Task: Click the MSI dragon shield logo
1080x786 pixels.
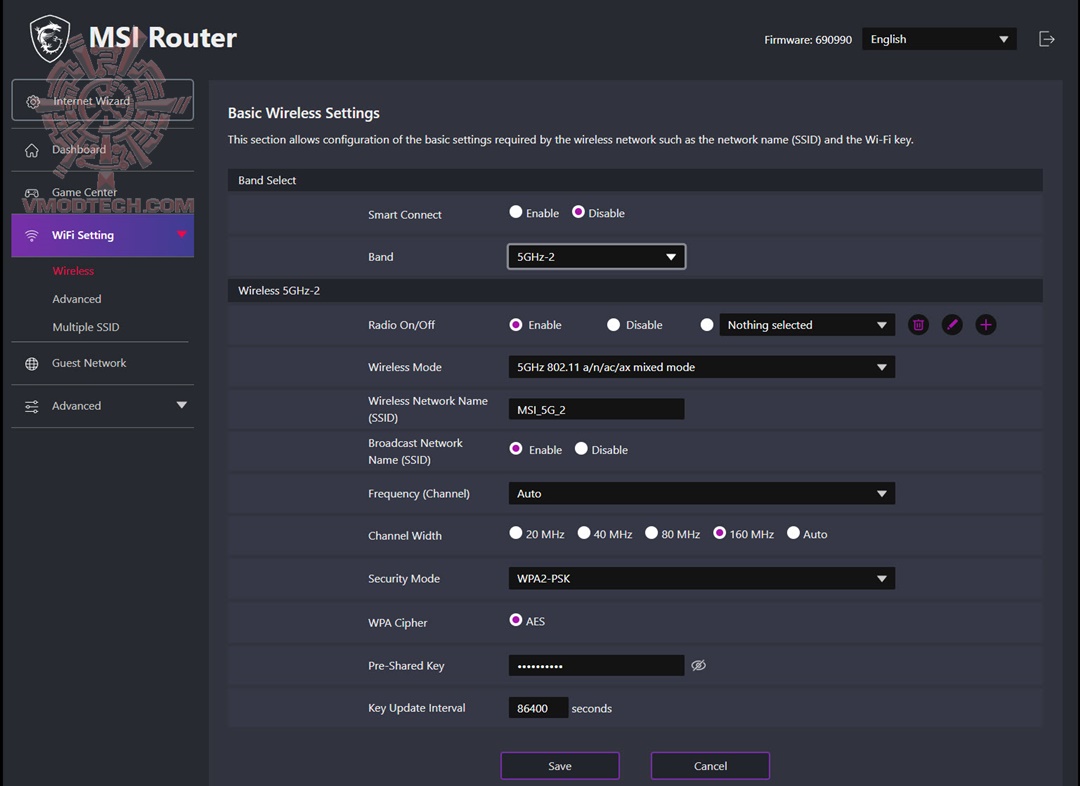Action: click(50, 39)
